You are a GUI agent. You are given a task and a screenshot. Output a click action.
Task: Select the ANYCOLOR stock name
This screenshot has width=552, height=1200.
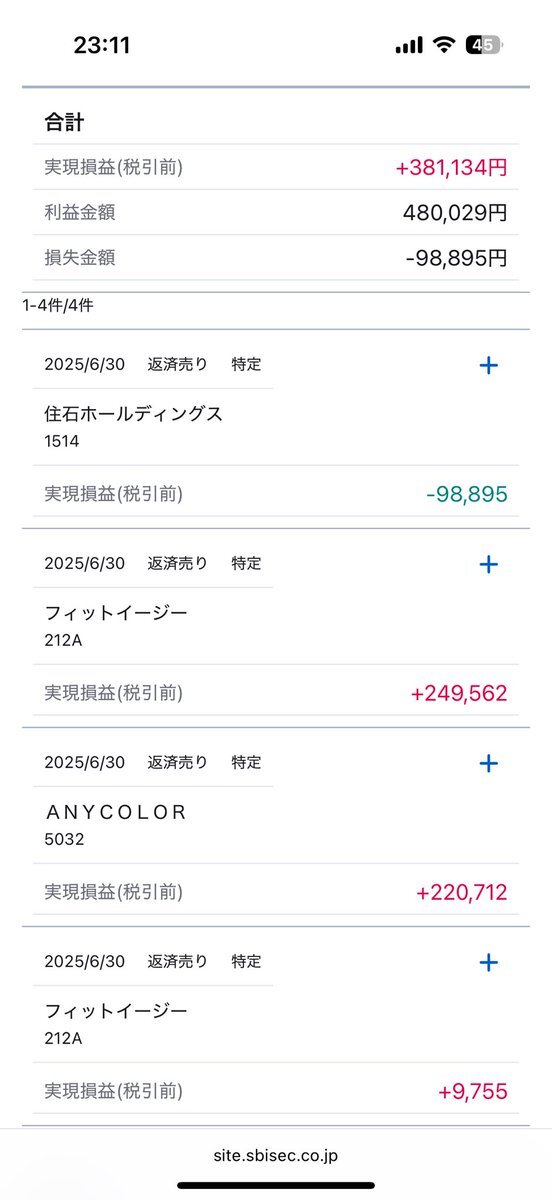pyautogui.click(x=116, y=812)
